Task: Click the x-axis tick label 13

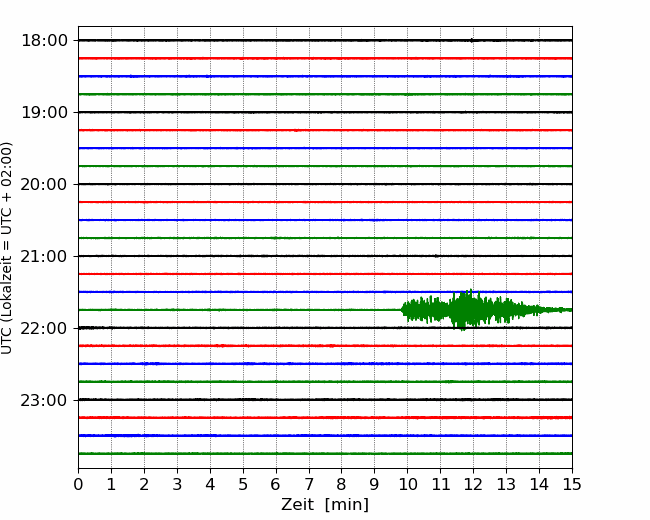Action: [x=507, y=484]
